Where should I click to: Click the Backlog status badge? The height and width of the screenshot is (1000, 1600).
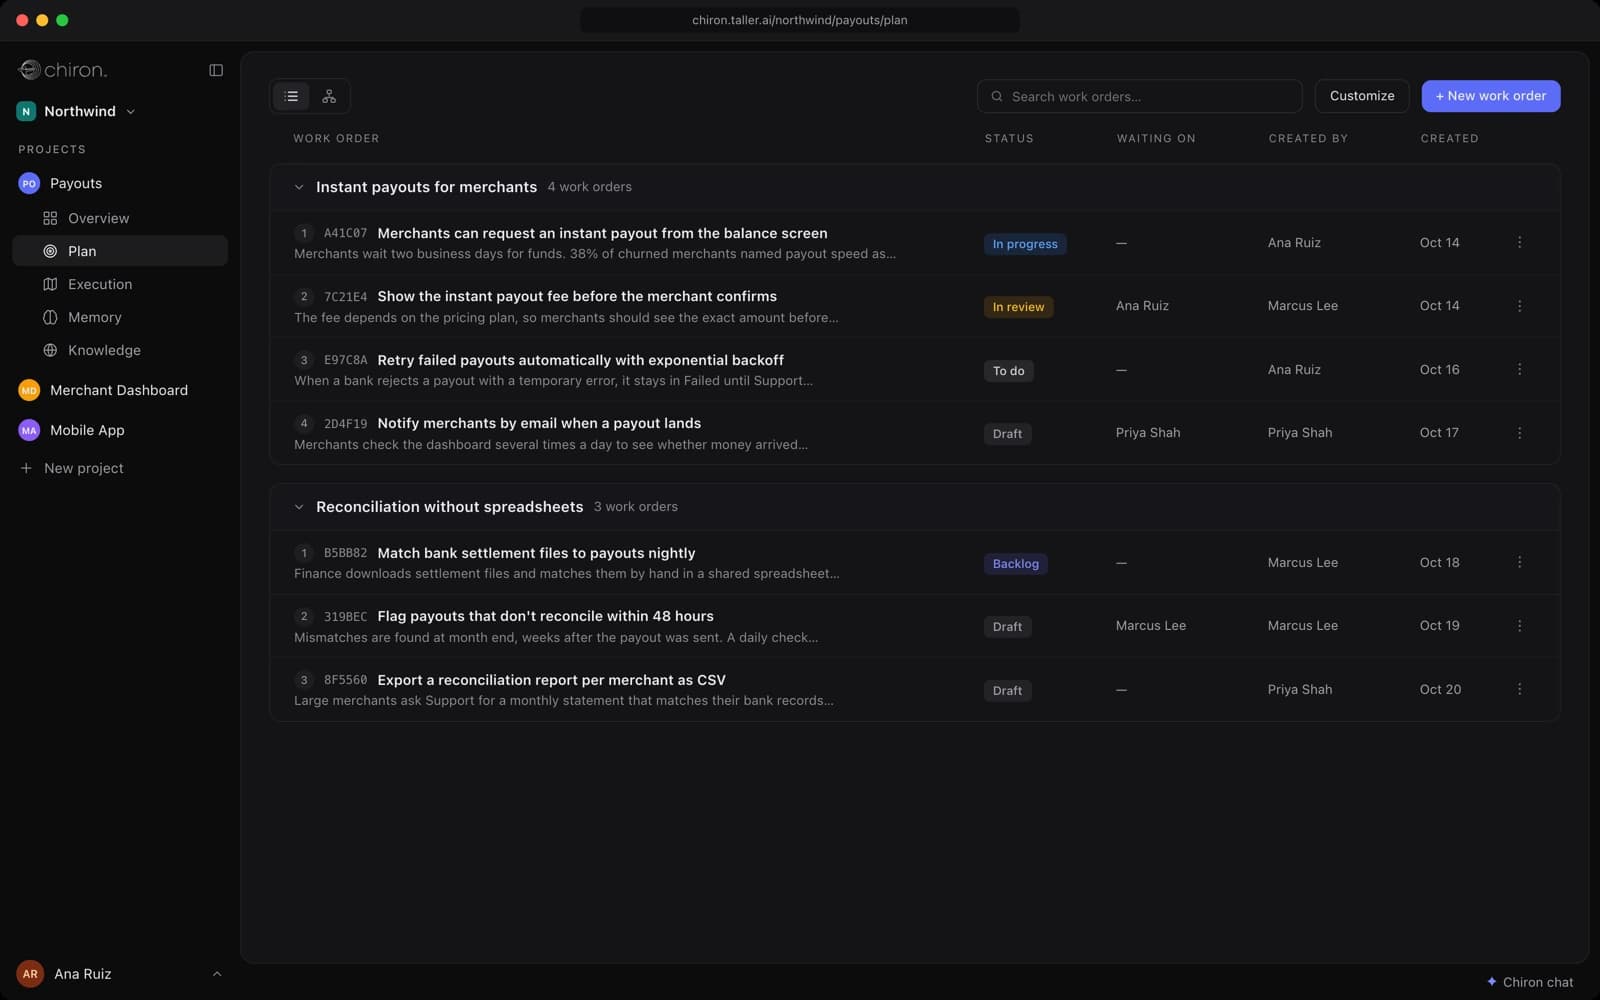(1015, 564)
